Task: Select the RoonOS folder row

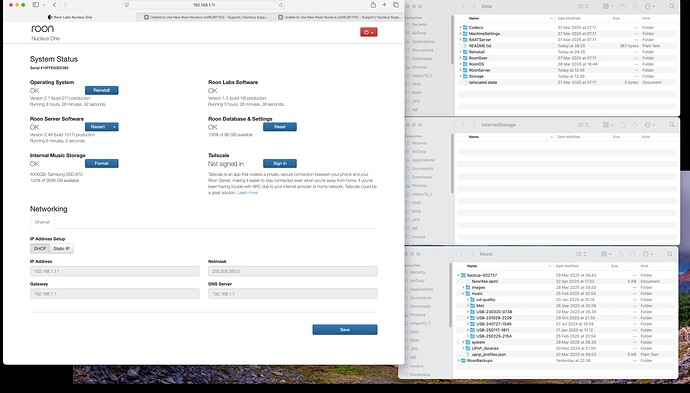Action: click(x=567, y=64)
